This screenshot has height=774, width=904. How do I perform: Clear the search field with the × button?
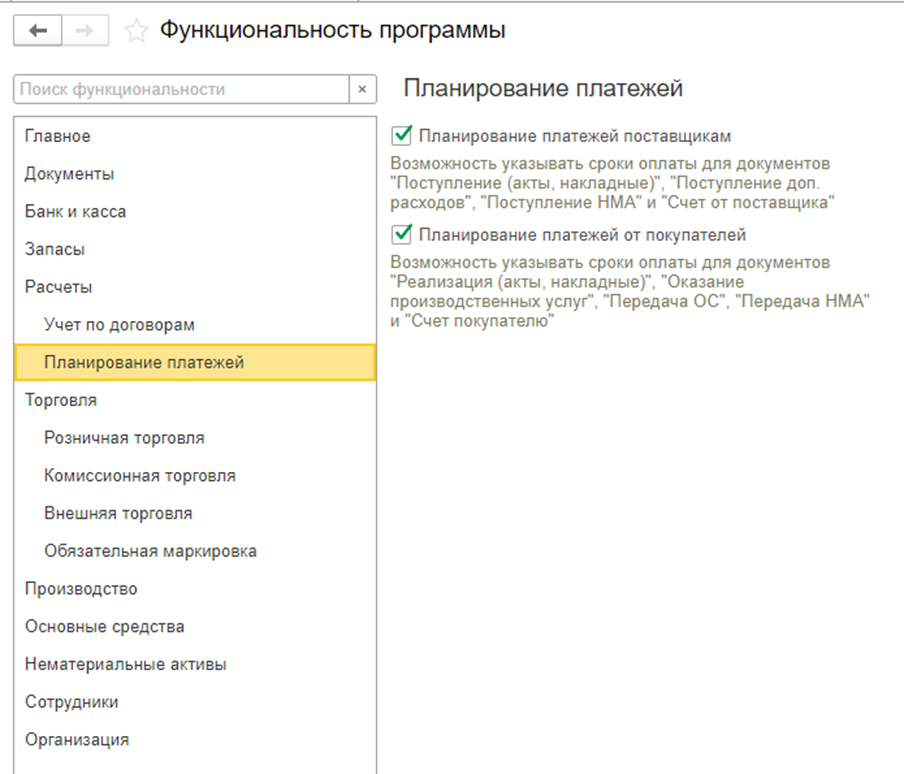click(x=362, y=89)
